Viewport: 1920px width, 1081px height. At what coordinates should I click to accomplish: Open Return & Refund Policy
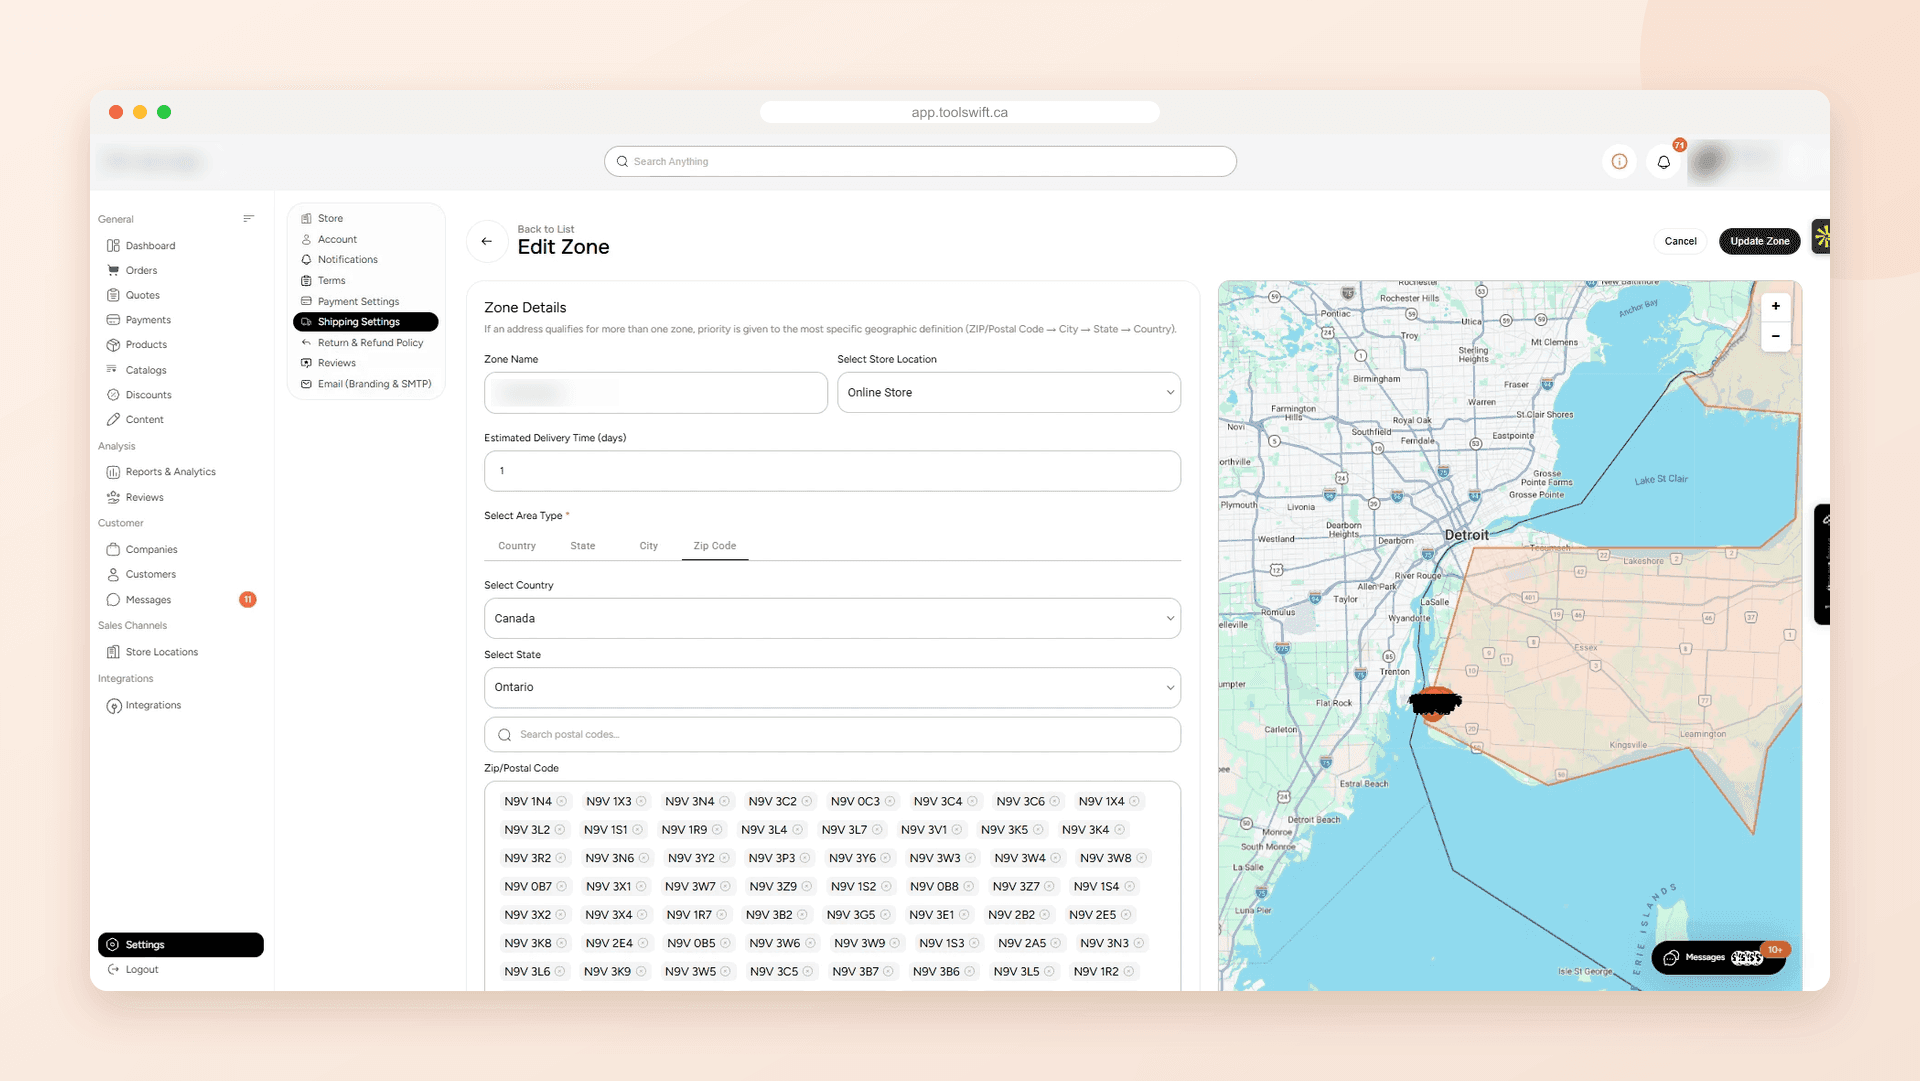tap(370, 343)
